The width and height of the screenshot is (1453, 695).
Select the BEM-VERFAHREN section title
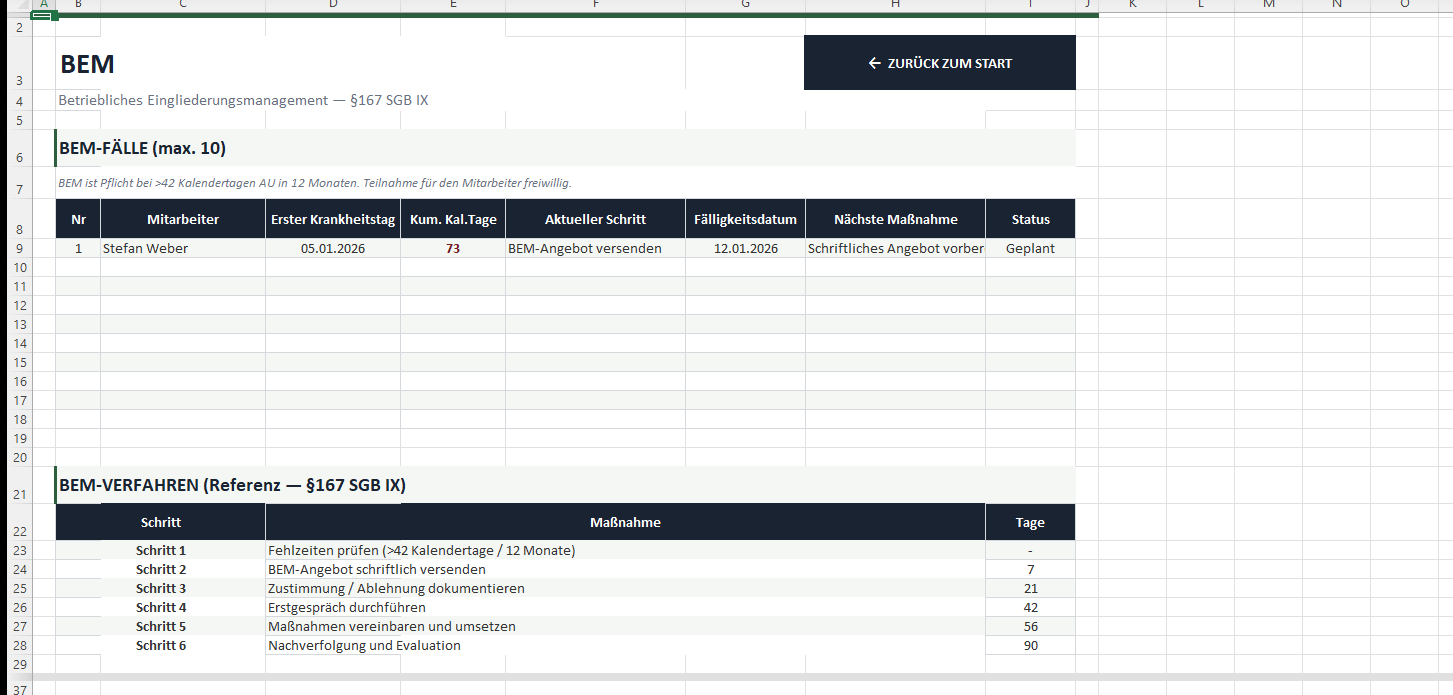pyautogui.click(x=233, y=486)
